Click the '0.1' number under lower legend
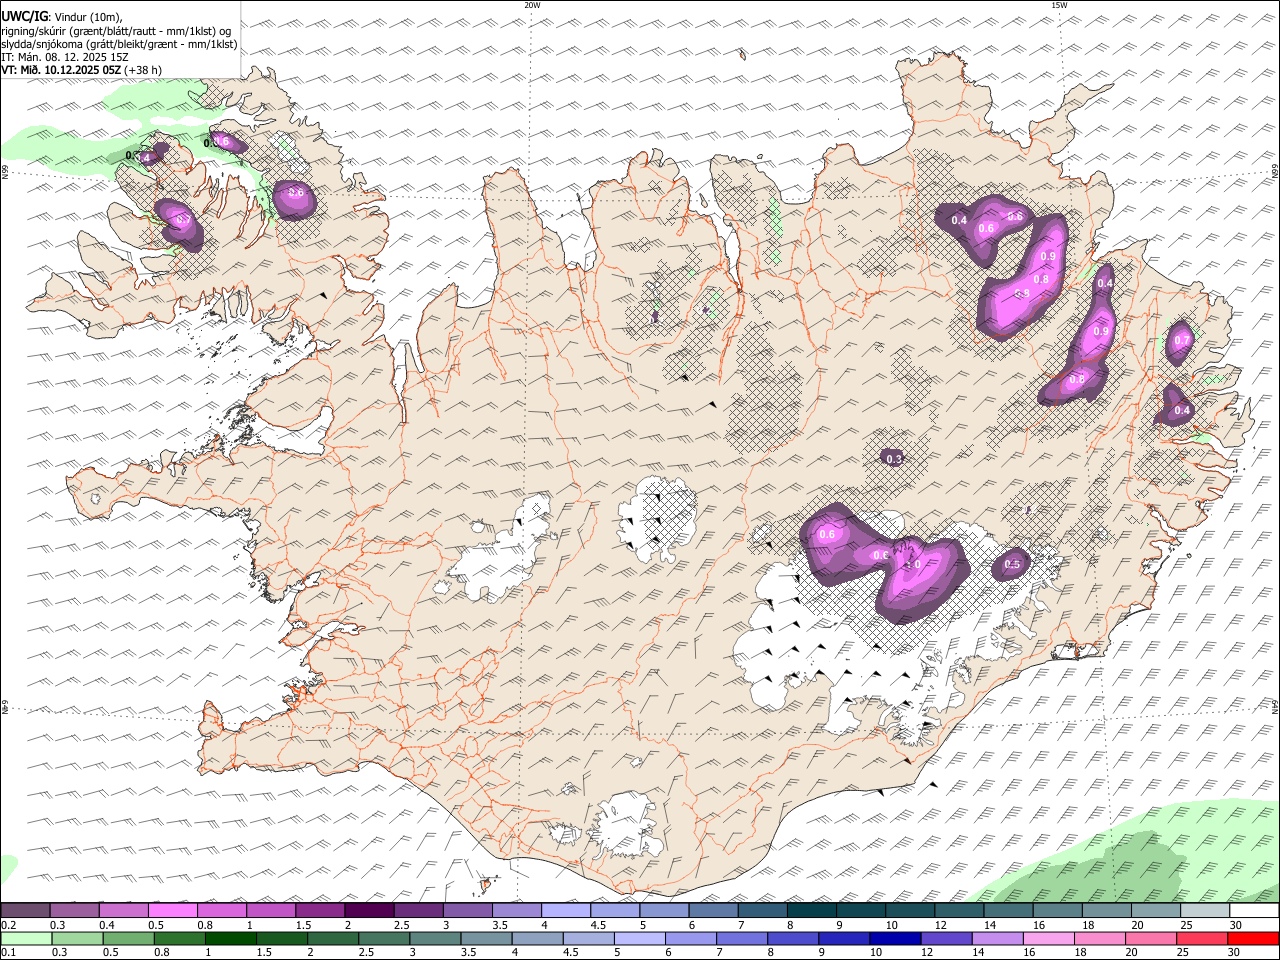 point(9,953)
